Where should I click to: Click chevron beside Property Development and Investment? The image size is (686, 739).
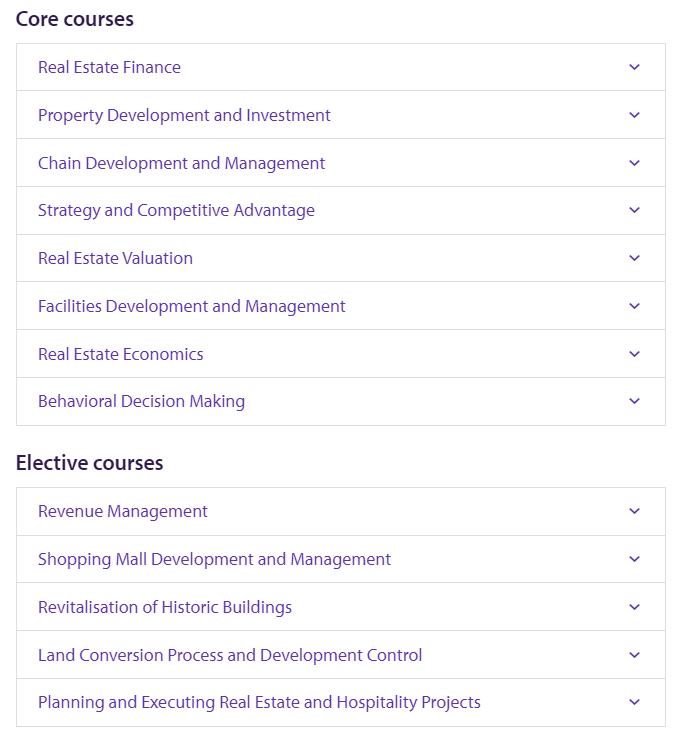pos(634,115)
